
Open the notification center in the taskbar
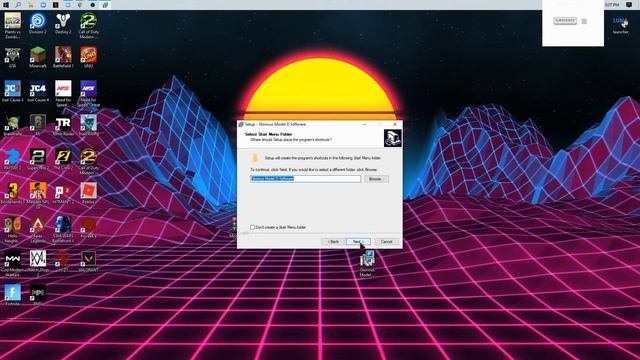(x=629, y=5)
